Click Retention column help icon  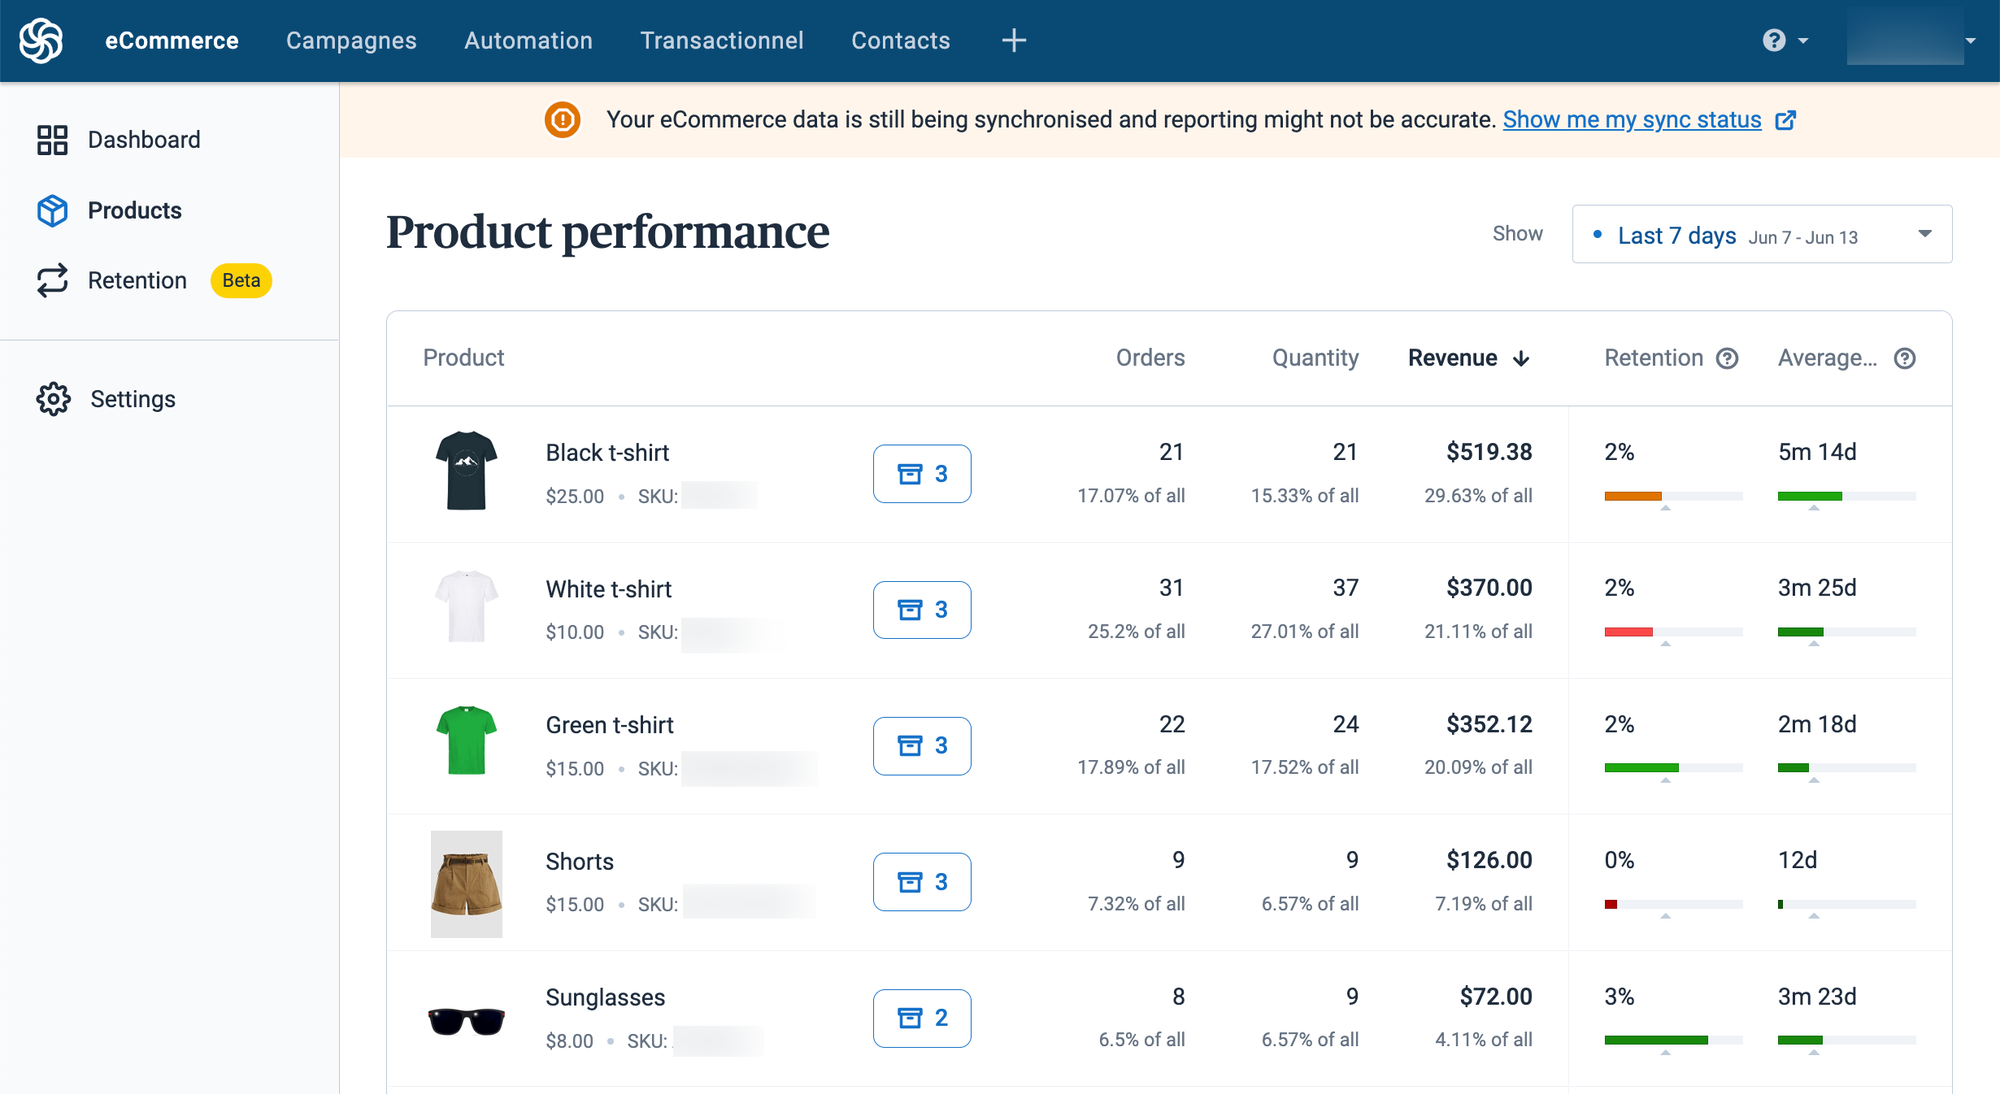click(1727, 359)
